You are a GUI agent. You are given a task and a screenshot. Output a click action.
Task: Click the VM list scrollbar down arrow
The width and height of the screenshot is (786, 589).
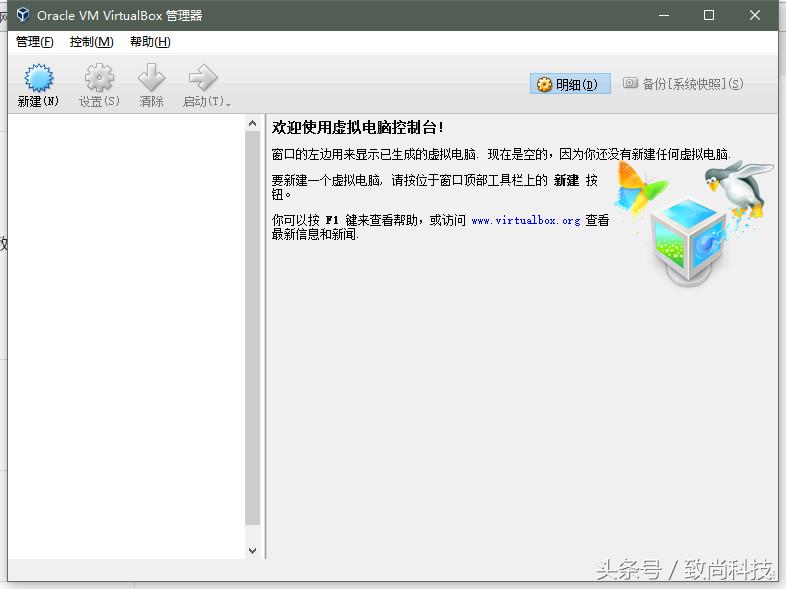tap(252, 550)
